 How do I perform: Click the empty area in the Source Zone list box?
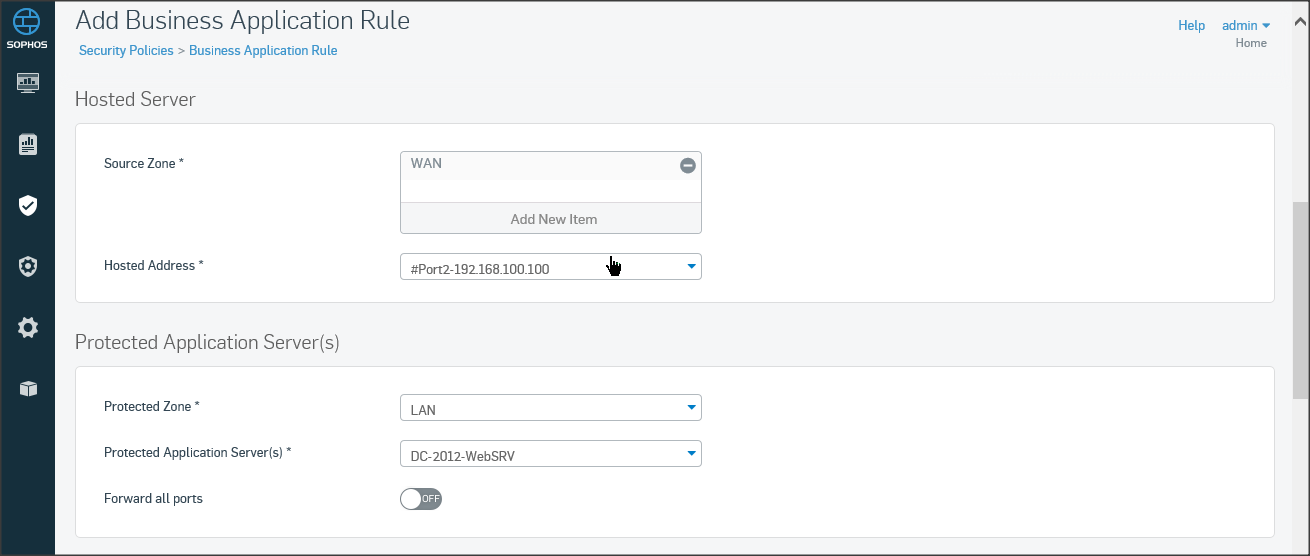tap(550, 191)
